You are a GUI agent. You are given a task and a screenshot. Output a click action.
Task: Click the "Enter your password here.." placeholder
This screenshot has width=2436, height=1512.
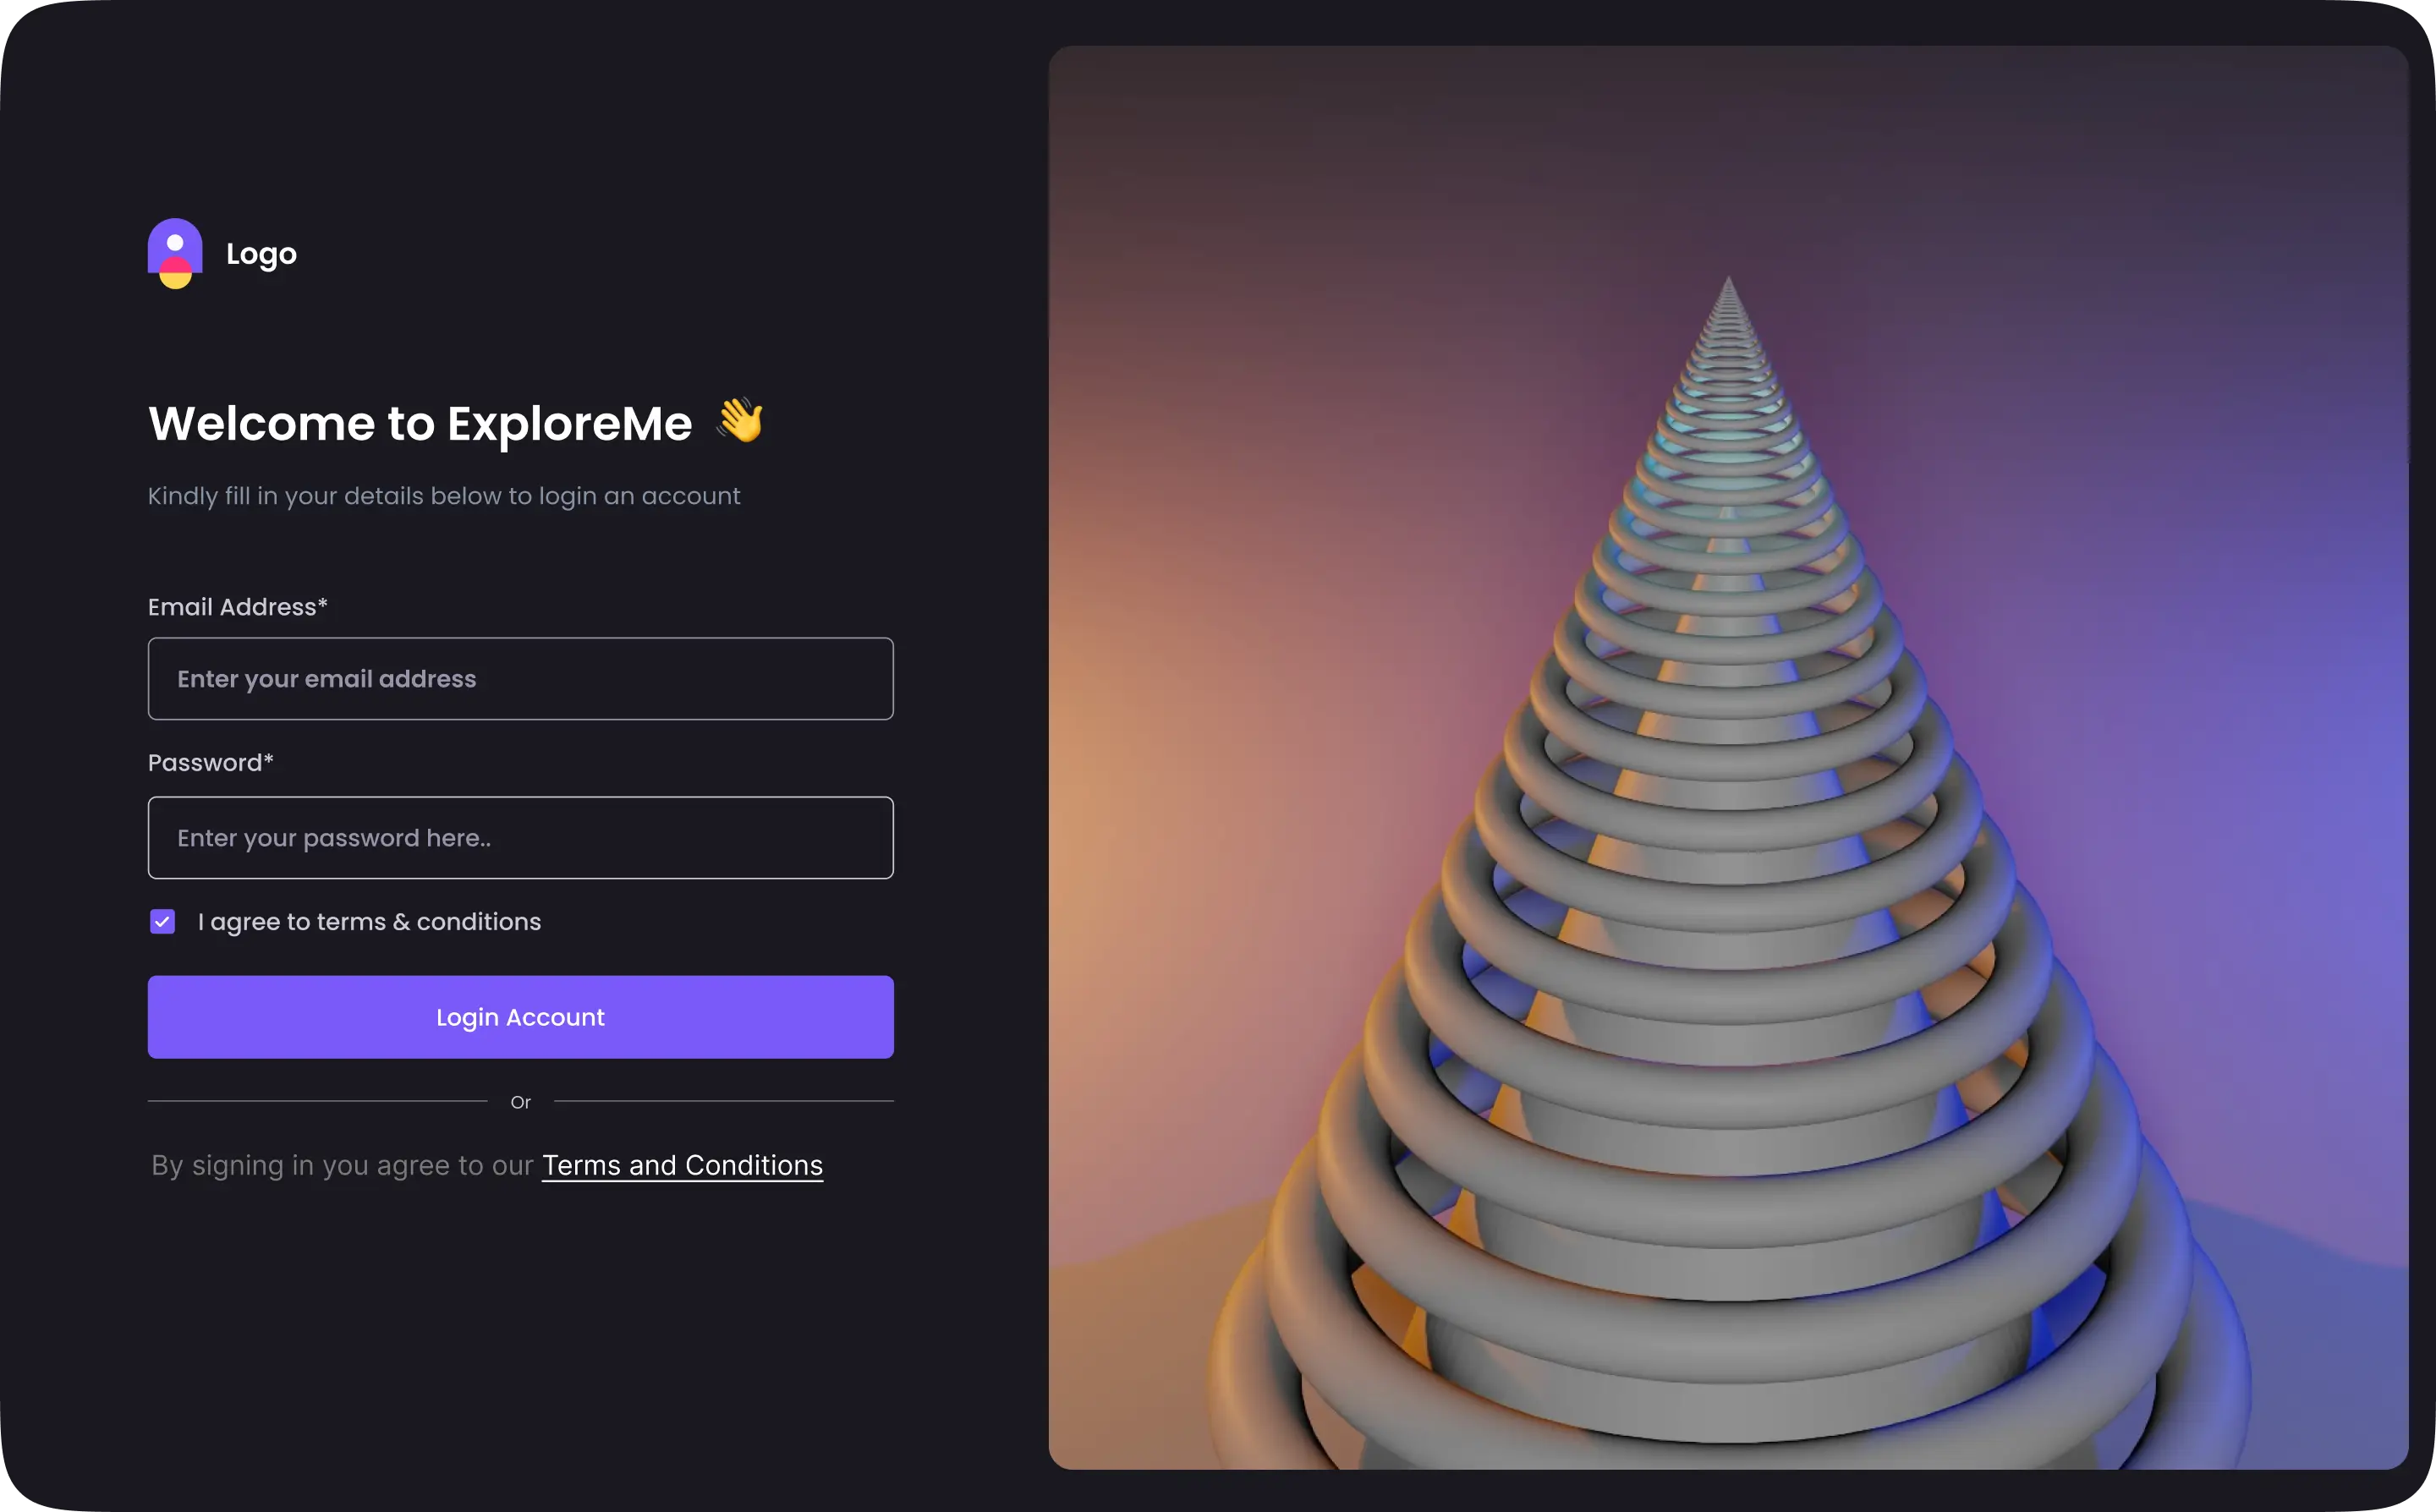[334, 838]
